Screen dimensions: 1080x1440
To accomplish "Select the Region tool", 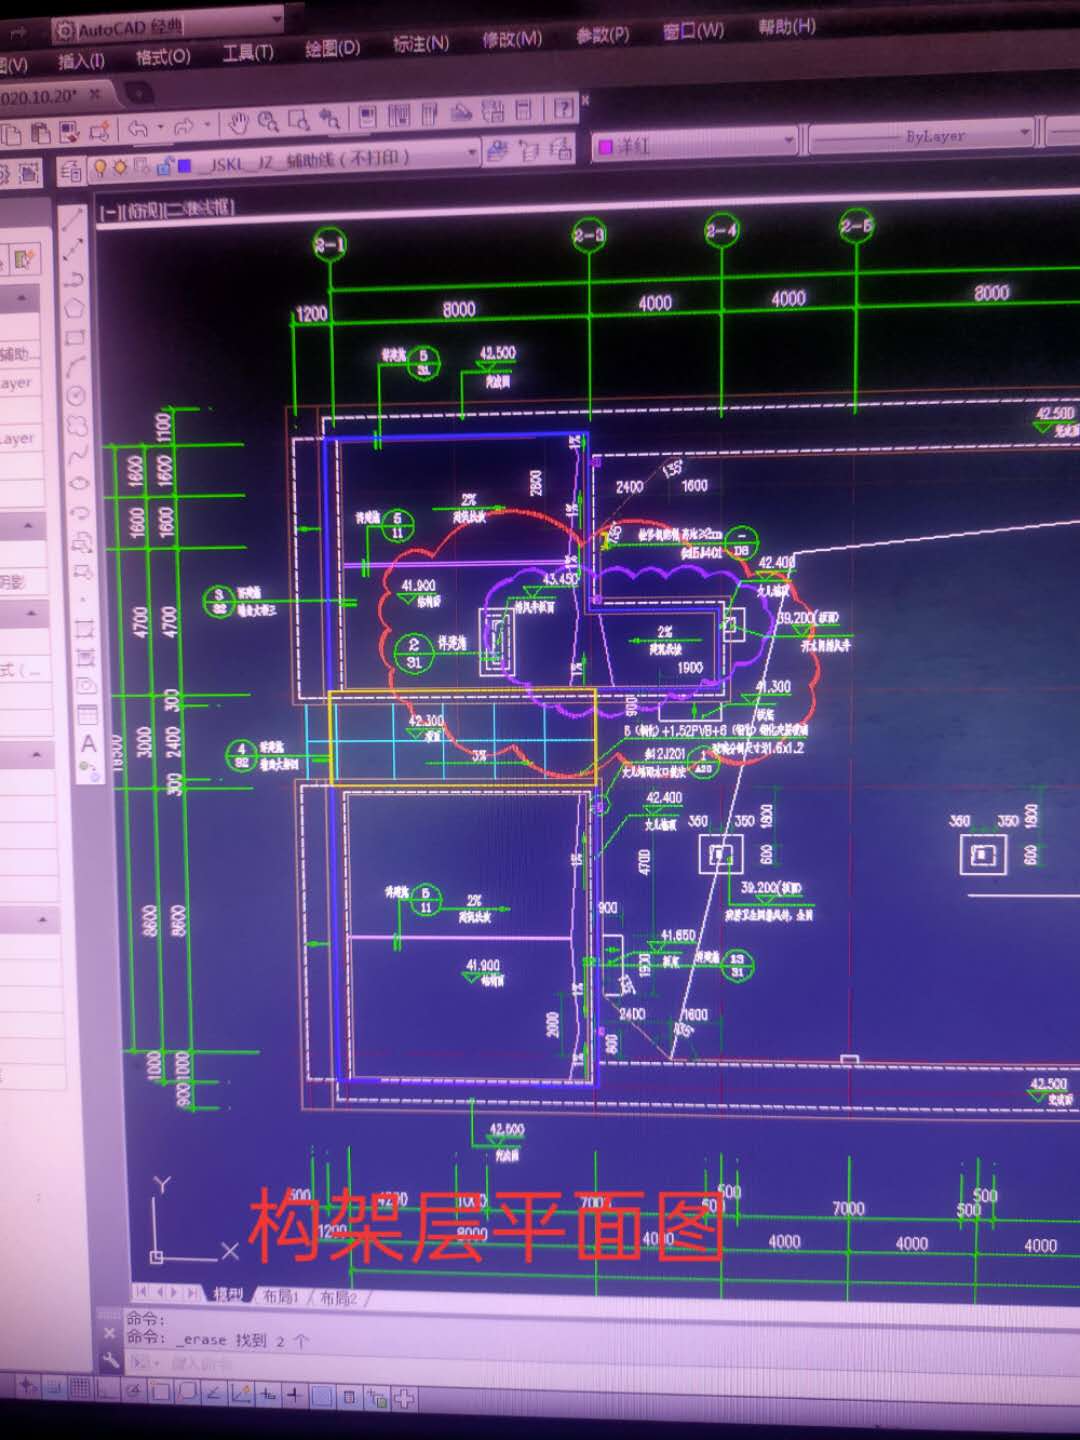I will 86,686.
